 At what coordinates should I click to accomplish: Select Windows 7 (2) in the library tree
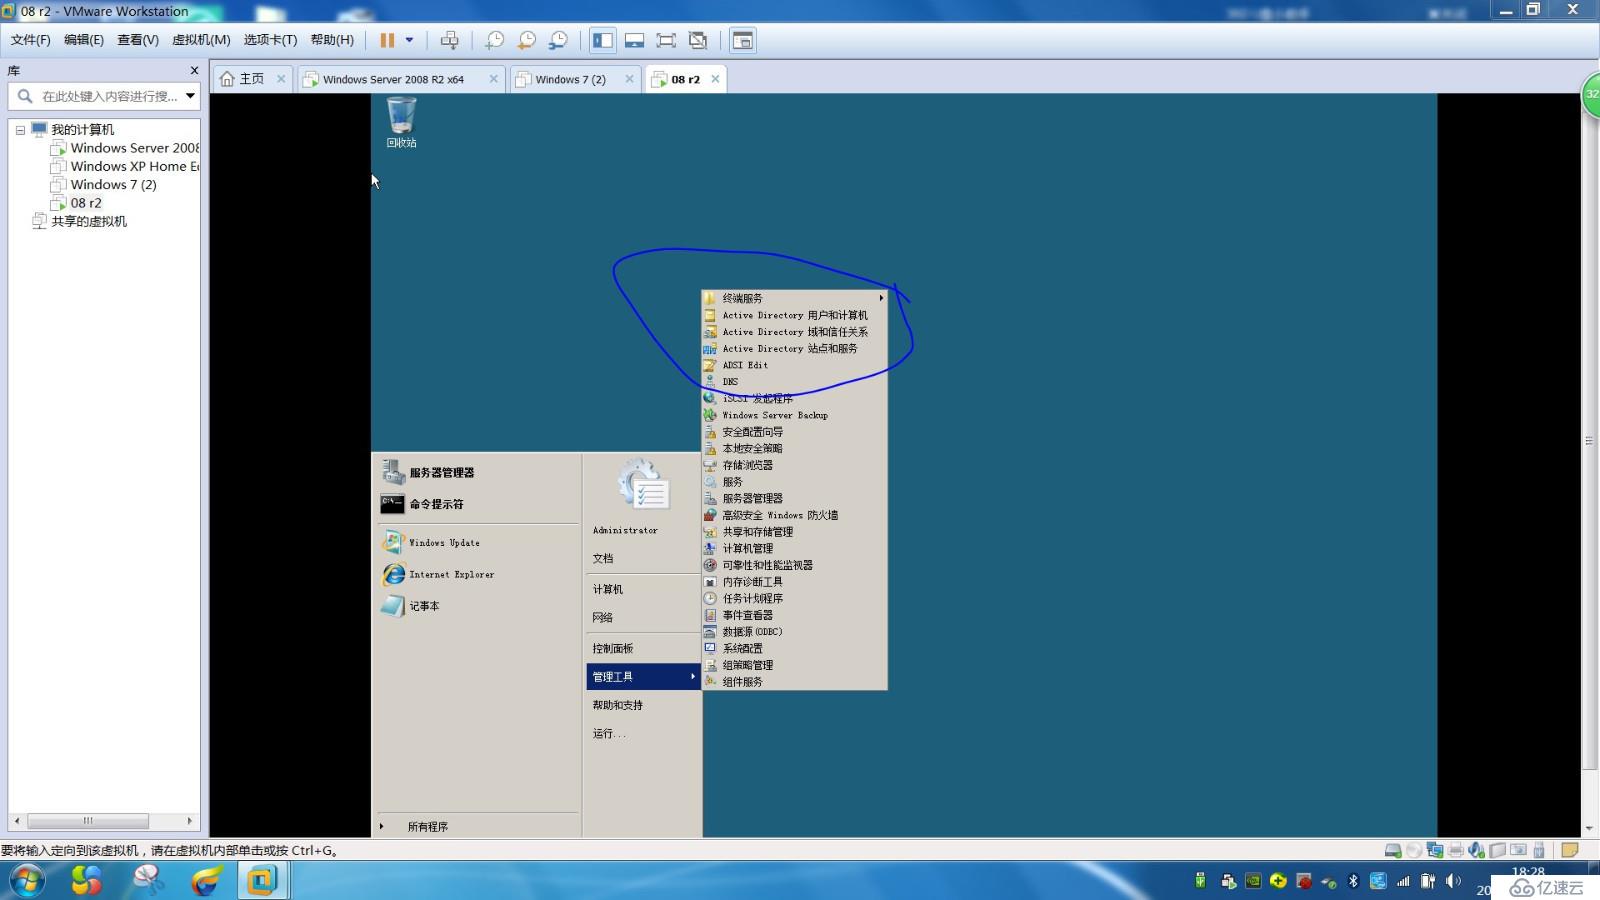coord(113,184)
